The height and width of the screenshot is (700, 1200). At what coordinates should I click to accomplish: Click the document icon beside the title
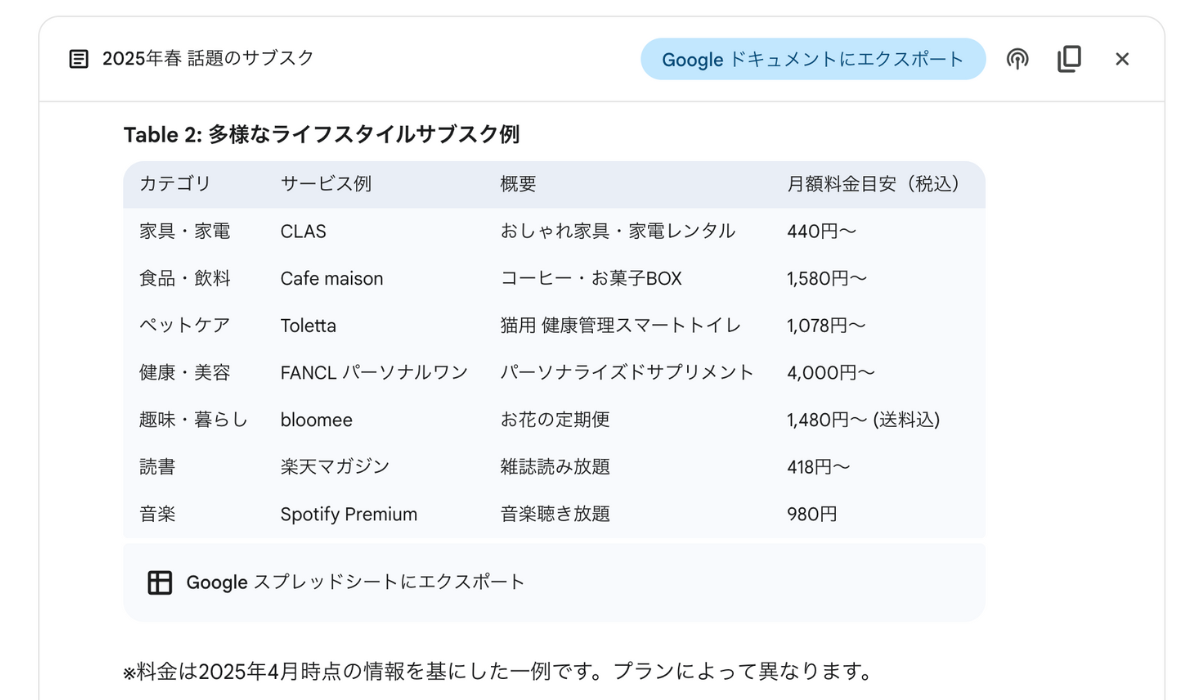click(78, 59)
